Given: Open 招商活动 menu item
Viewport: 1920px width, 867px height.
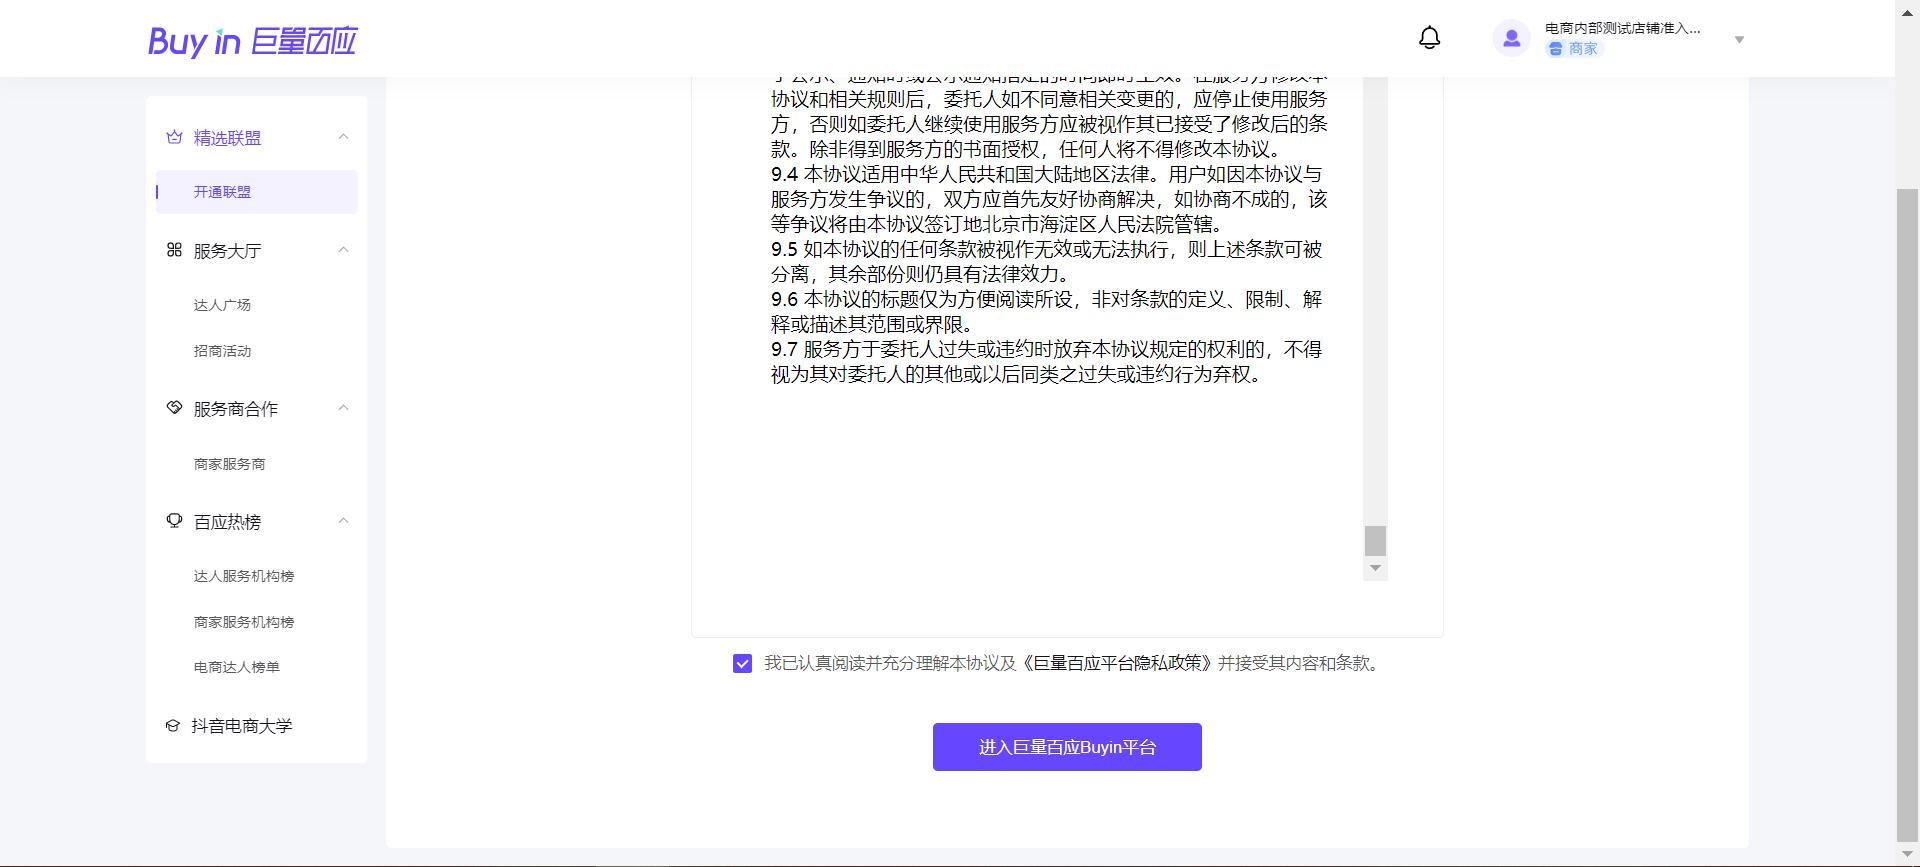Looking at the screenshot, I should (222, 351).
